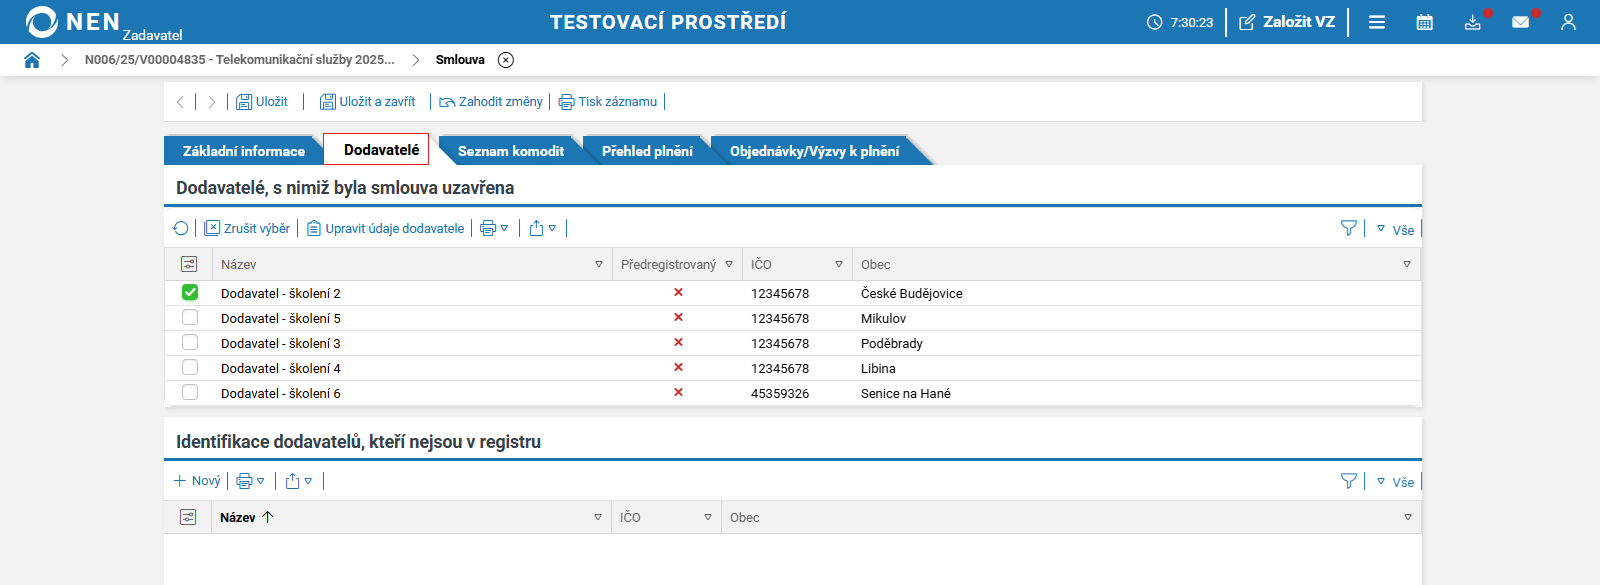Check Dodavatel - školení 5 checkbox
The width and height of the screenshot is (1600, 585).
[x=190, y=317]
